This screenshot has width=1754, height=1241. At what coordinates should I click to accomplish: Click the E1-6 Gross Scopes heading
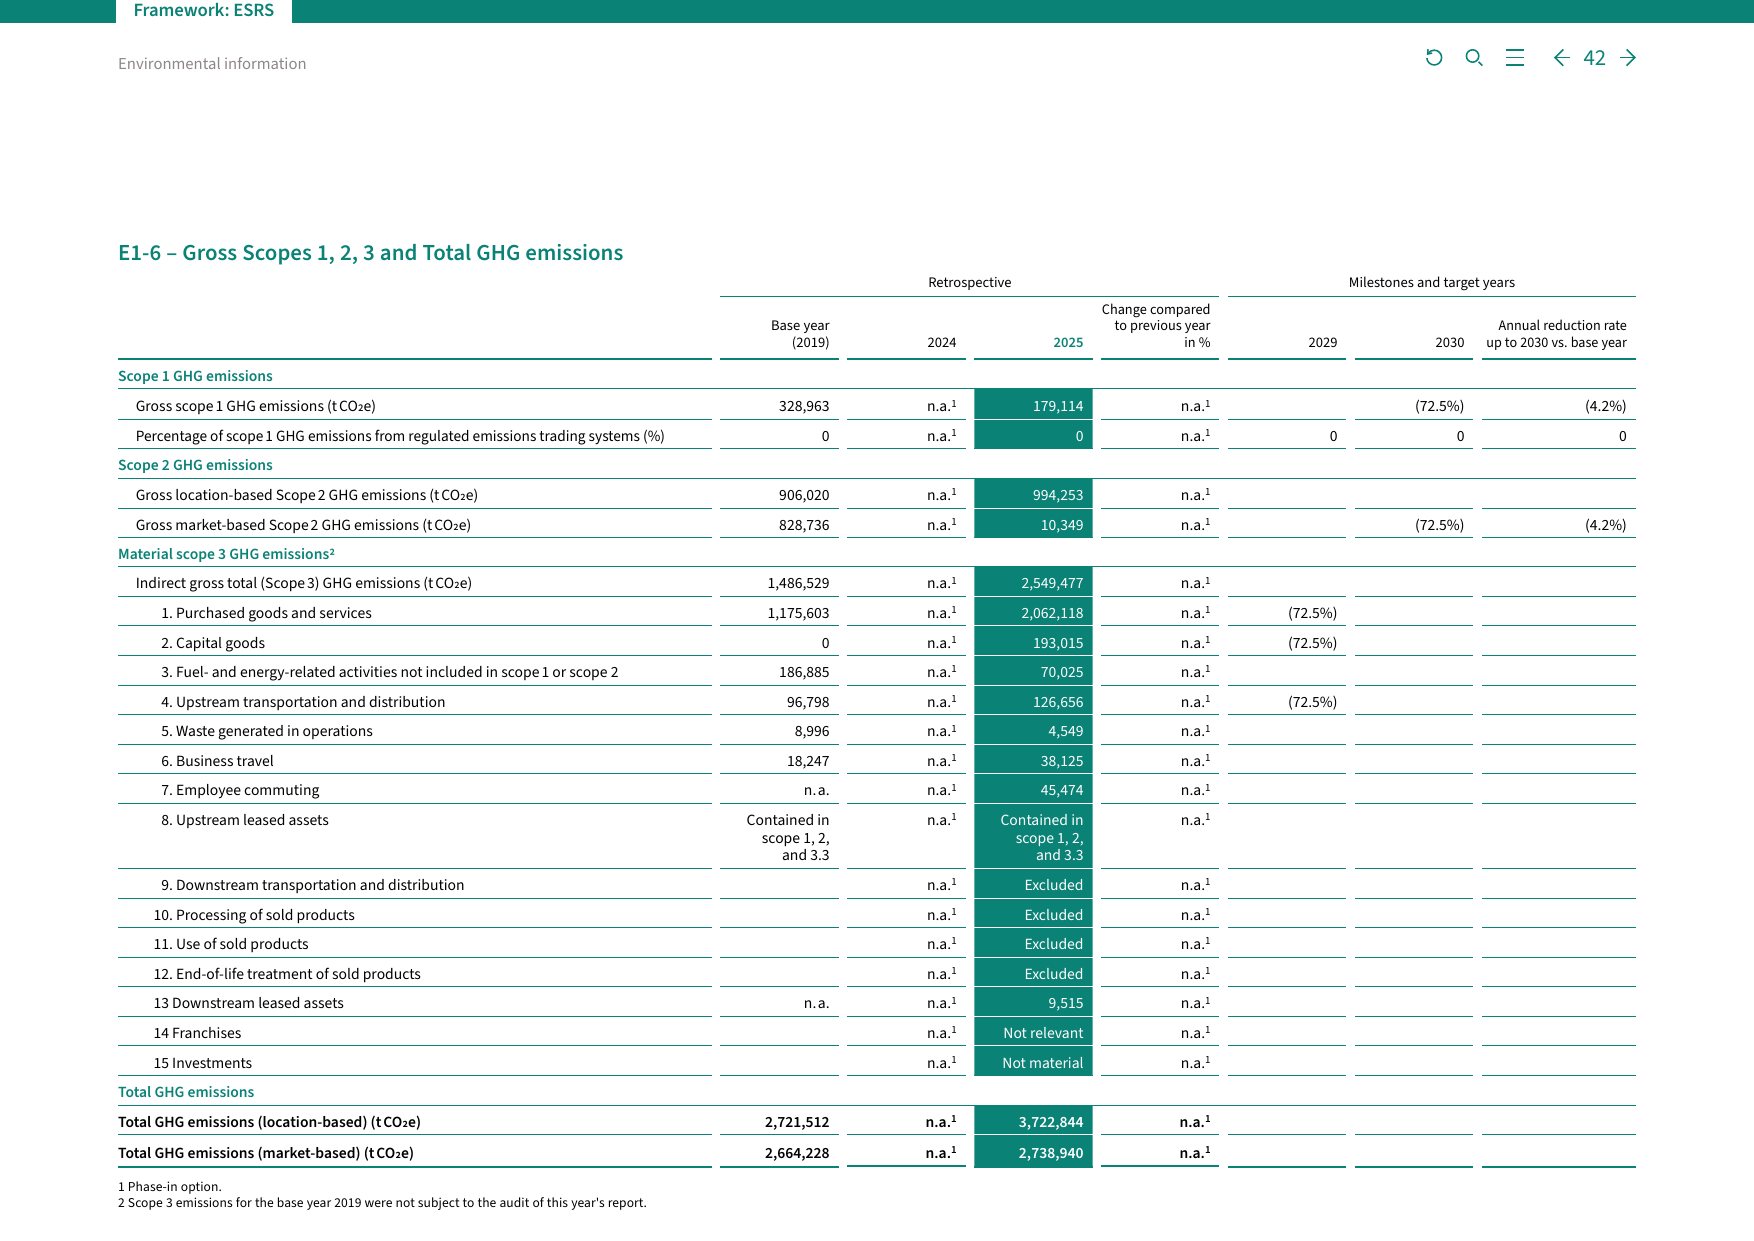[370, 253]
